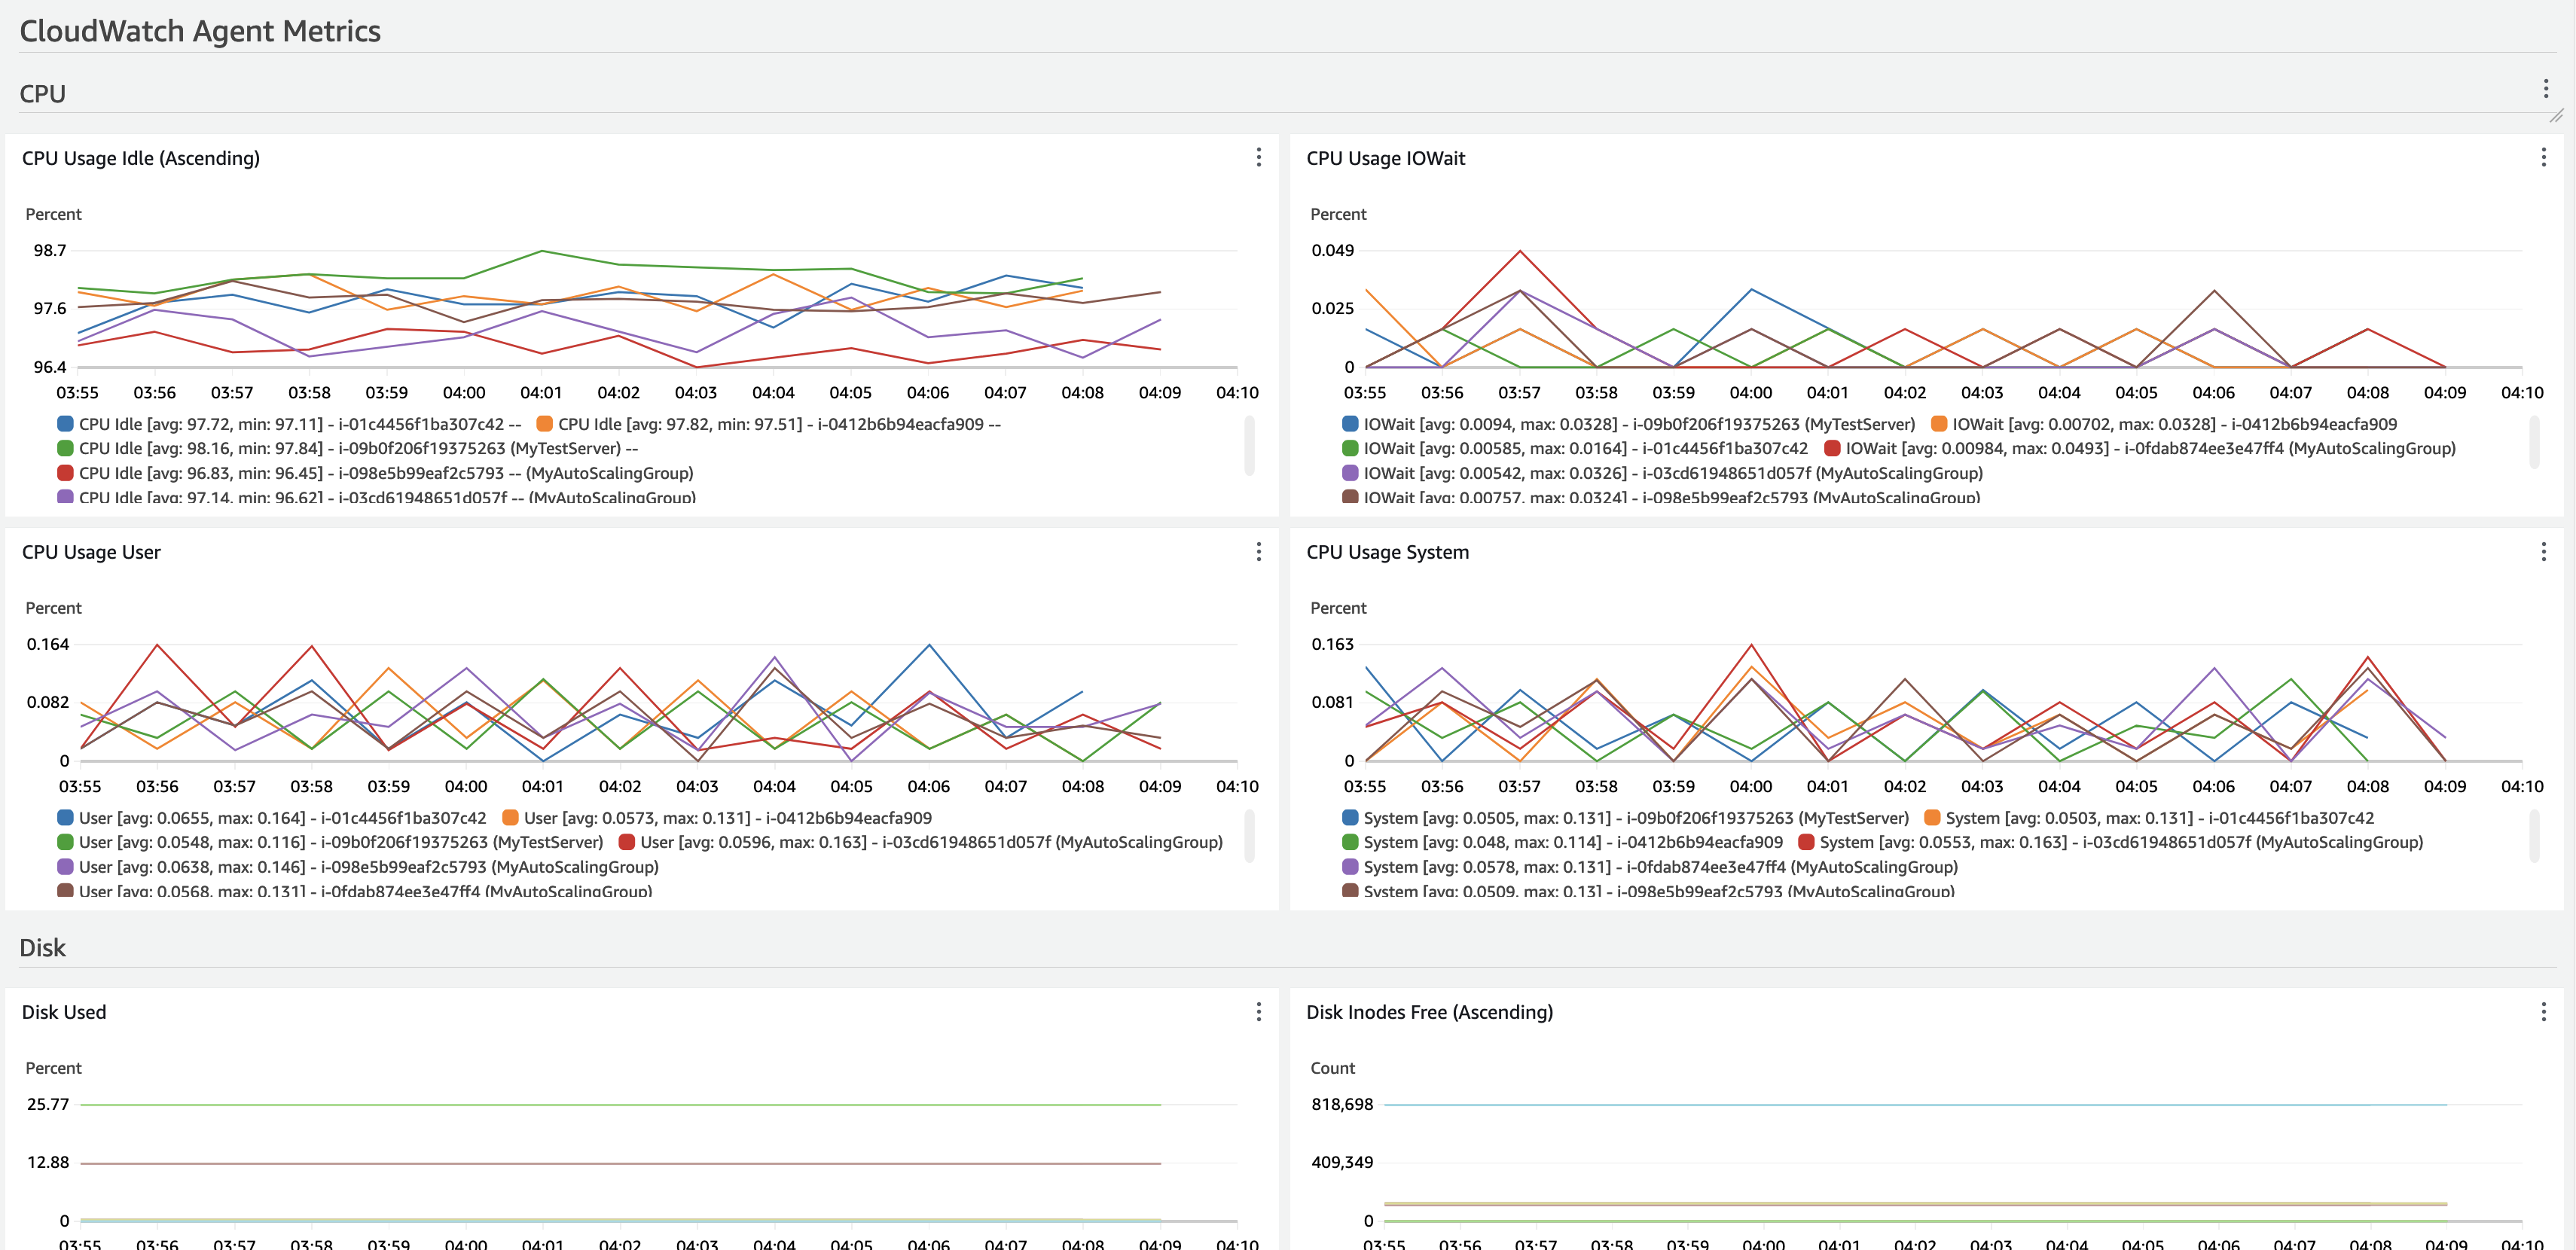Viewport: 2576px width, 1250px height.
Task: Open CPU Usage System widget actions menu
Action: [2543, 552]
